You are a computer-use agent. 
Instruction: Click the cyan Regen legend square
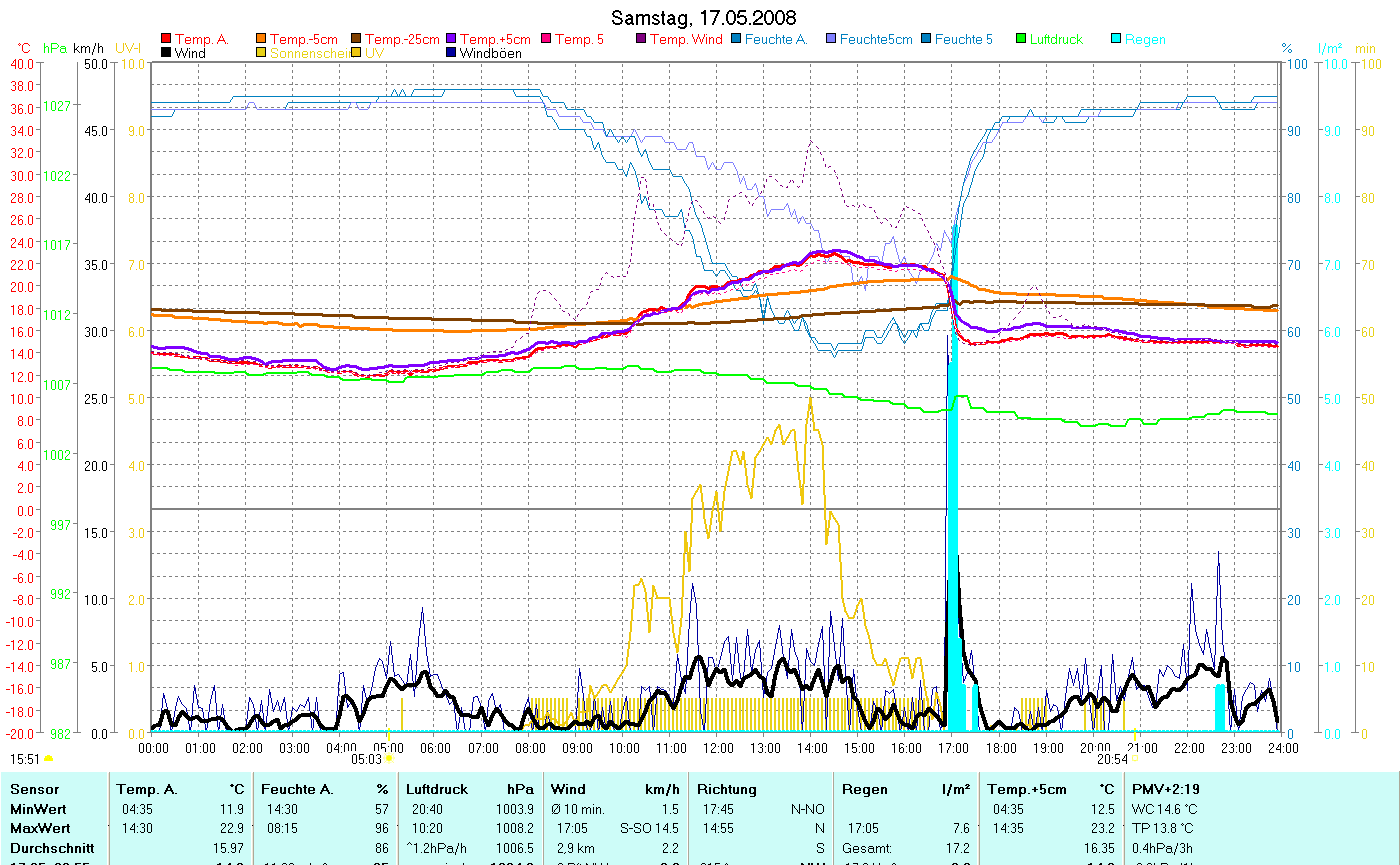coord(1117,39)
